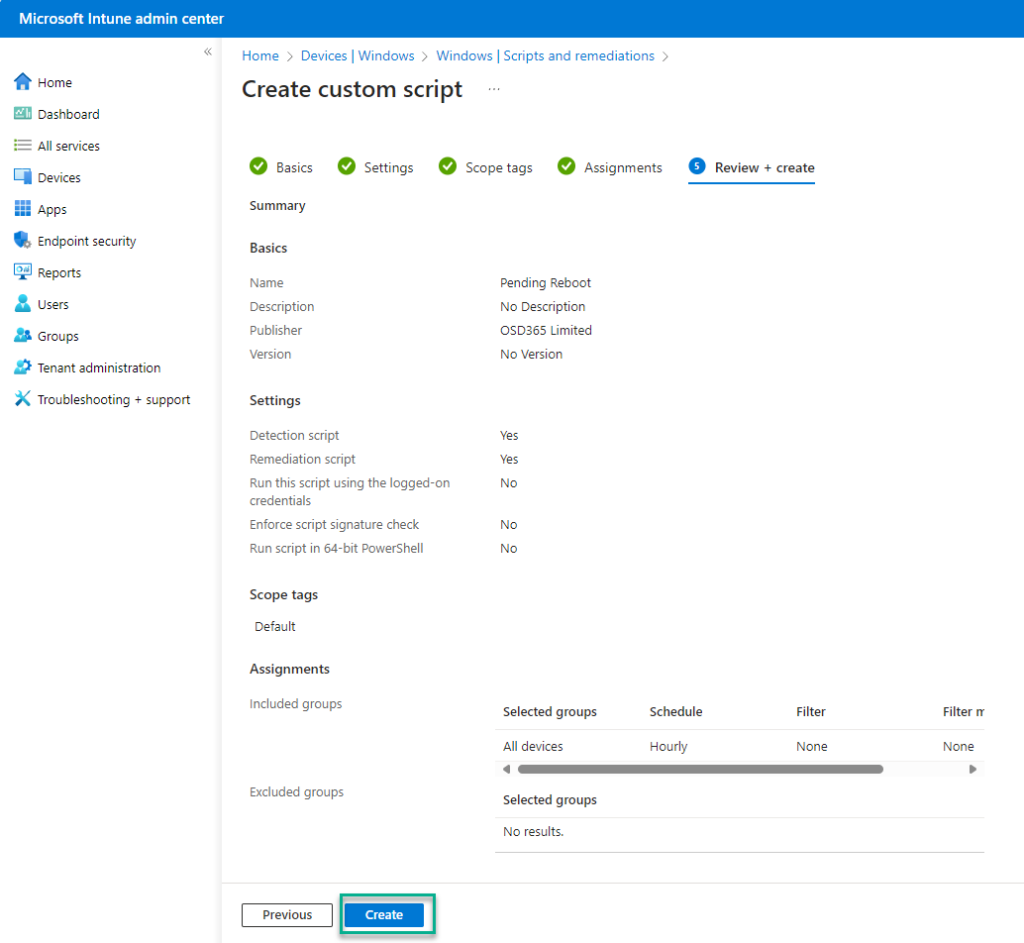Open Devices in the left navigation
Screen dimensions: 1024x943
[59, 178]
